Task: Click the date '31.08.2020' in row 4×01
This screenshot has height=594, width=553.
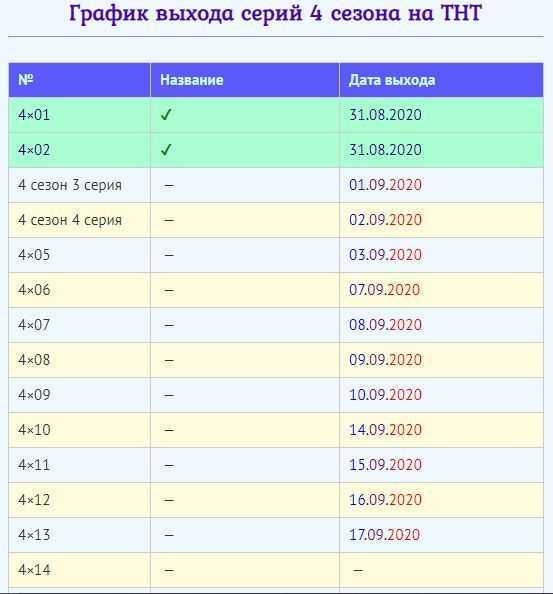Action: (385, 115)
